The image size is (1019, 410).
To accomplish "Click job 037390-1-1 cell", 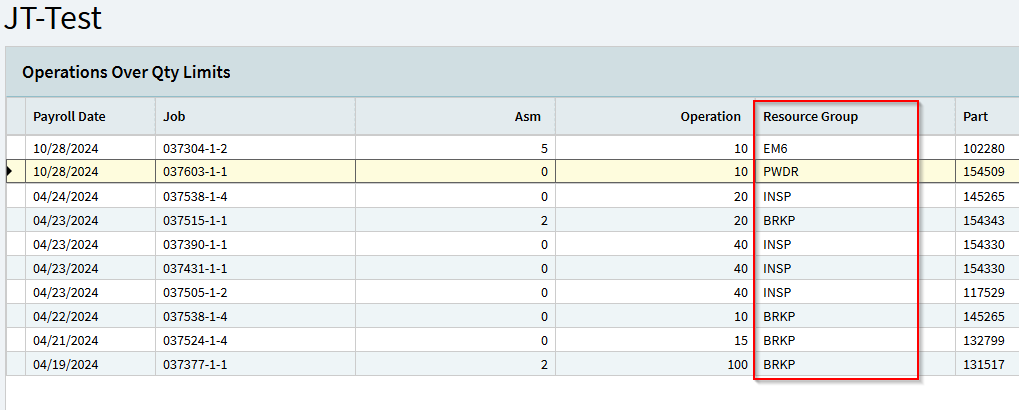I will 255,244.
